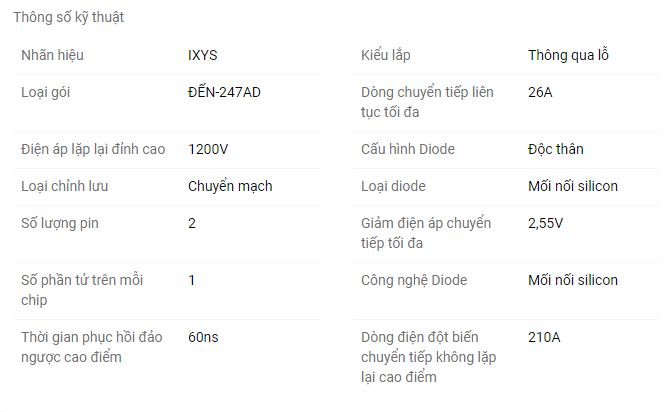Click the 'Độc thân' configuration value

(x=555, y=149)
